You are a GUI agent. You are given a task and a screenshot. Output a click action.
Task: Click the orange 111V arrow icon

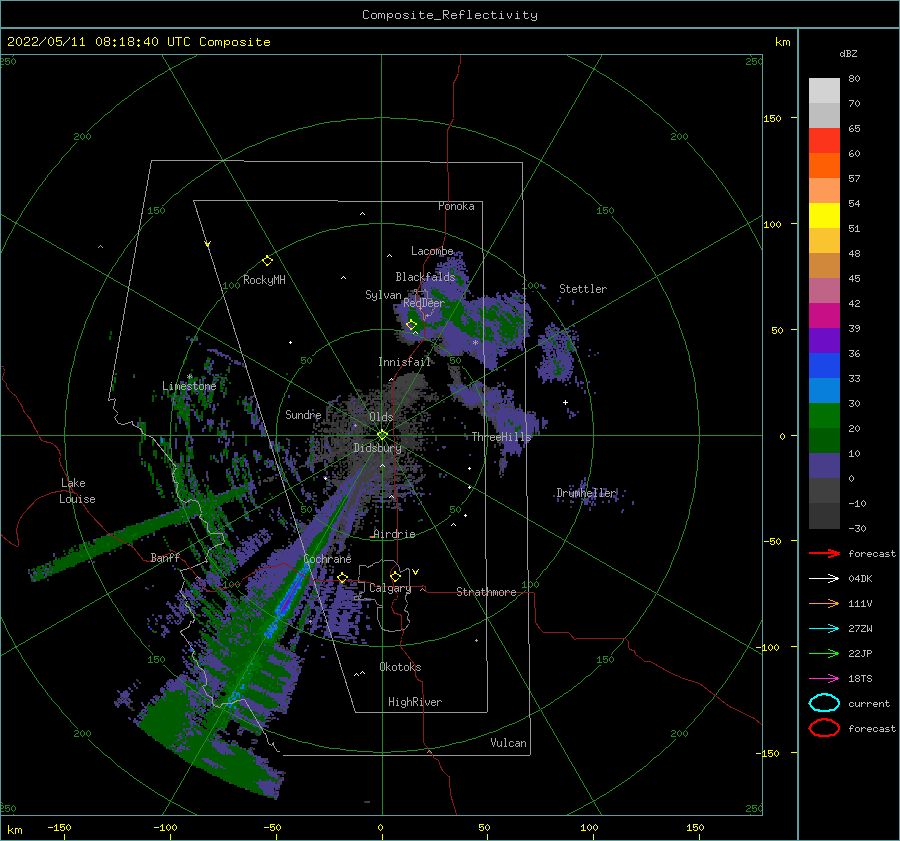tap(824, 603)
